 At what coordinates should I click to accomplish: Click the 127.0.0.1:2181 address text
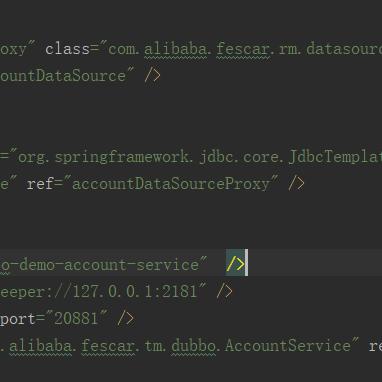135,292
